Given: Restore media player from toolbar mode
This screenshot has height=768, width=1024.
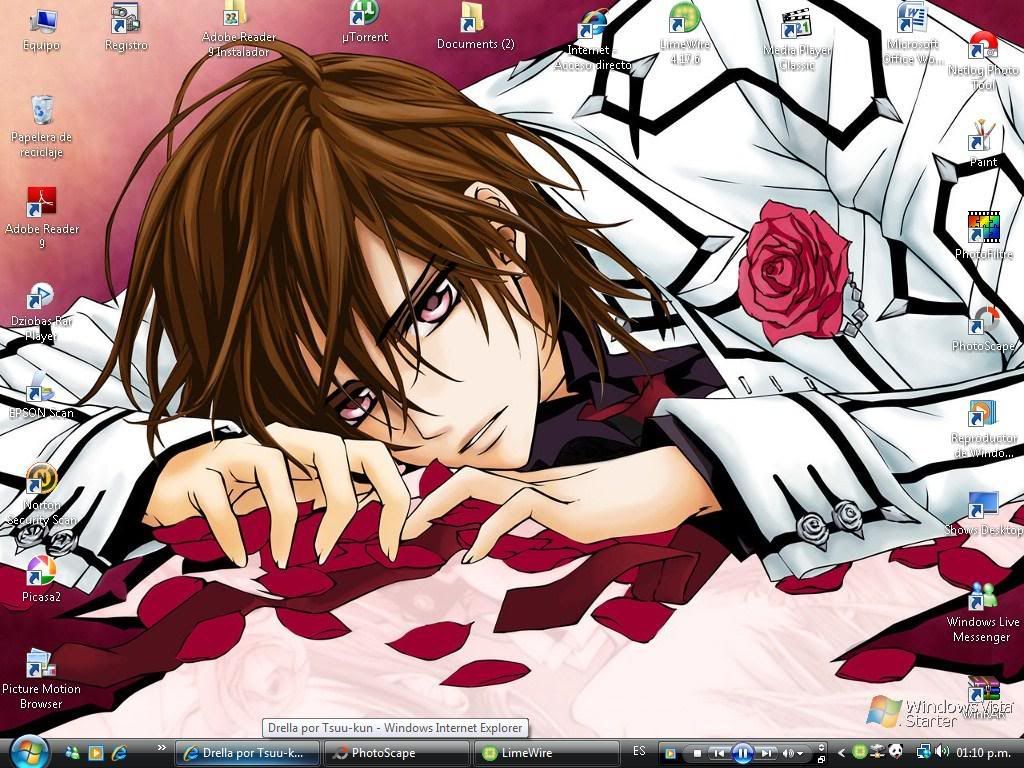Looking at the screenshot, I should tap(821, 760).
